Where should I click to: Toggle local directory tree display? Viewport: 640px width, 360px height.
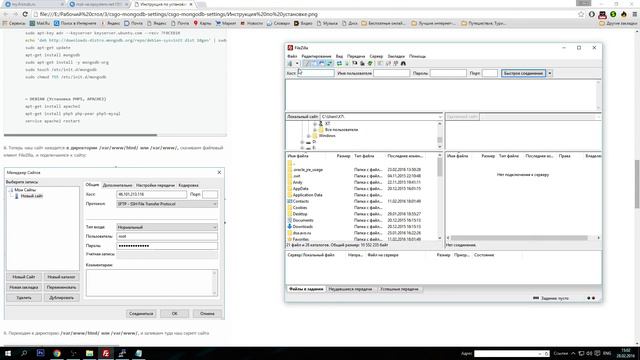[x=314, y=63]
